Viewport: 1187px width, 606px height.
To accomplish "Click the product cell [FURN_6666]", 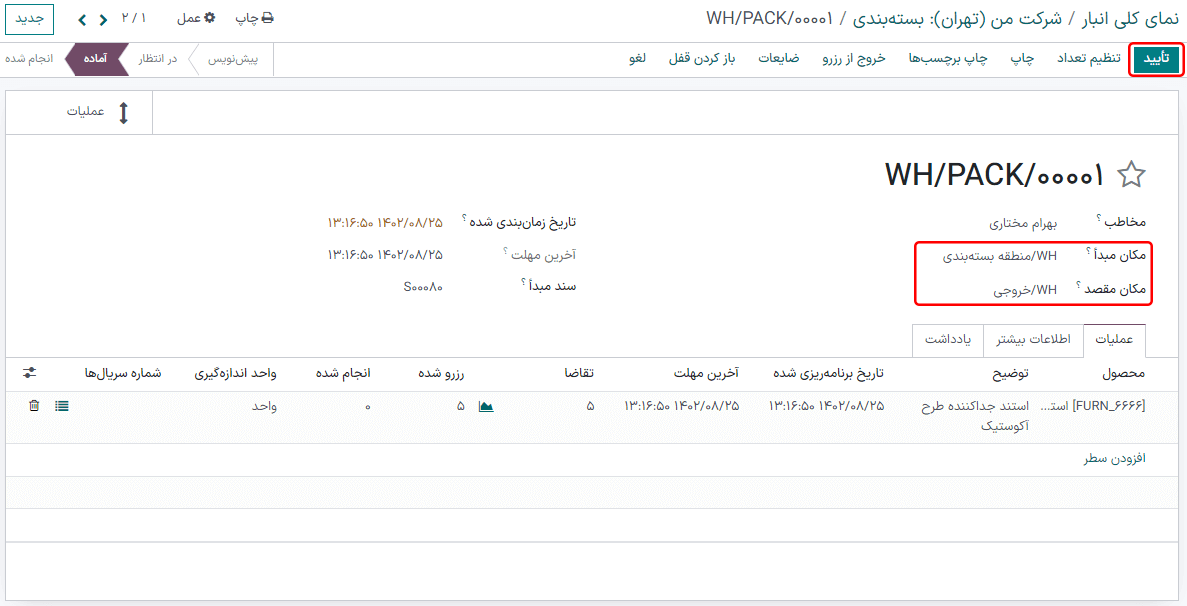I will 1092,406.
